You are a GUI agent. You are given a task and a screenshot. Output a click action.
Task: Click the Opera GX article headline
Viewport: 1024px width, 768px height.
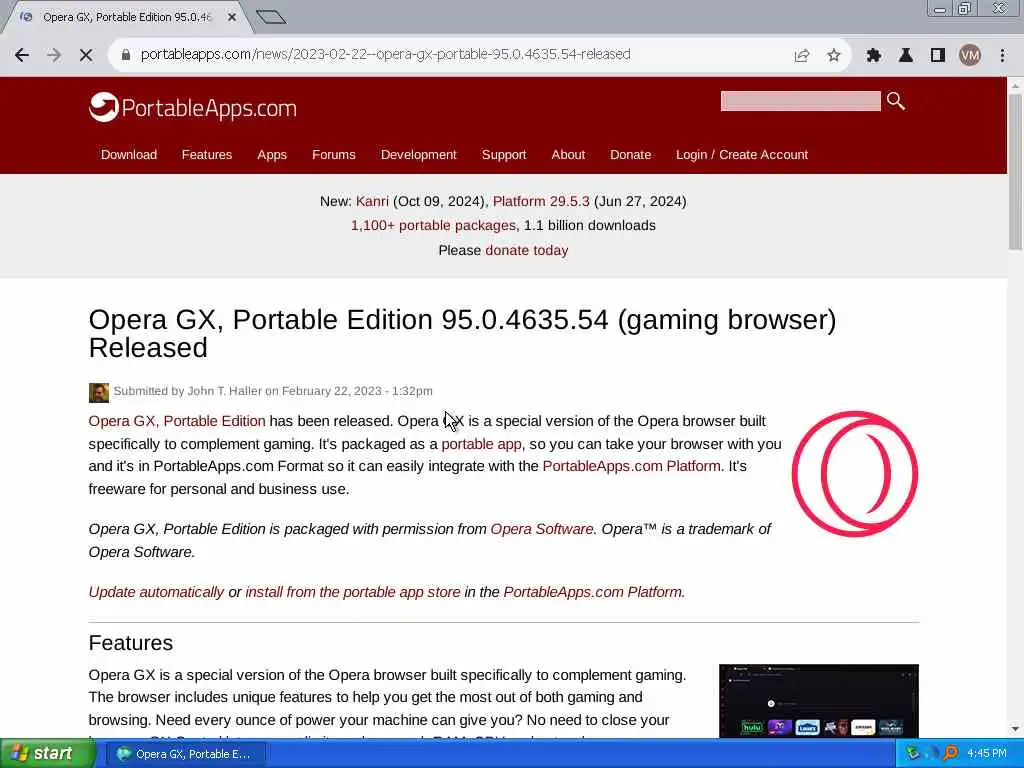462,333
